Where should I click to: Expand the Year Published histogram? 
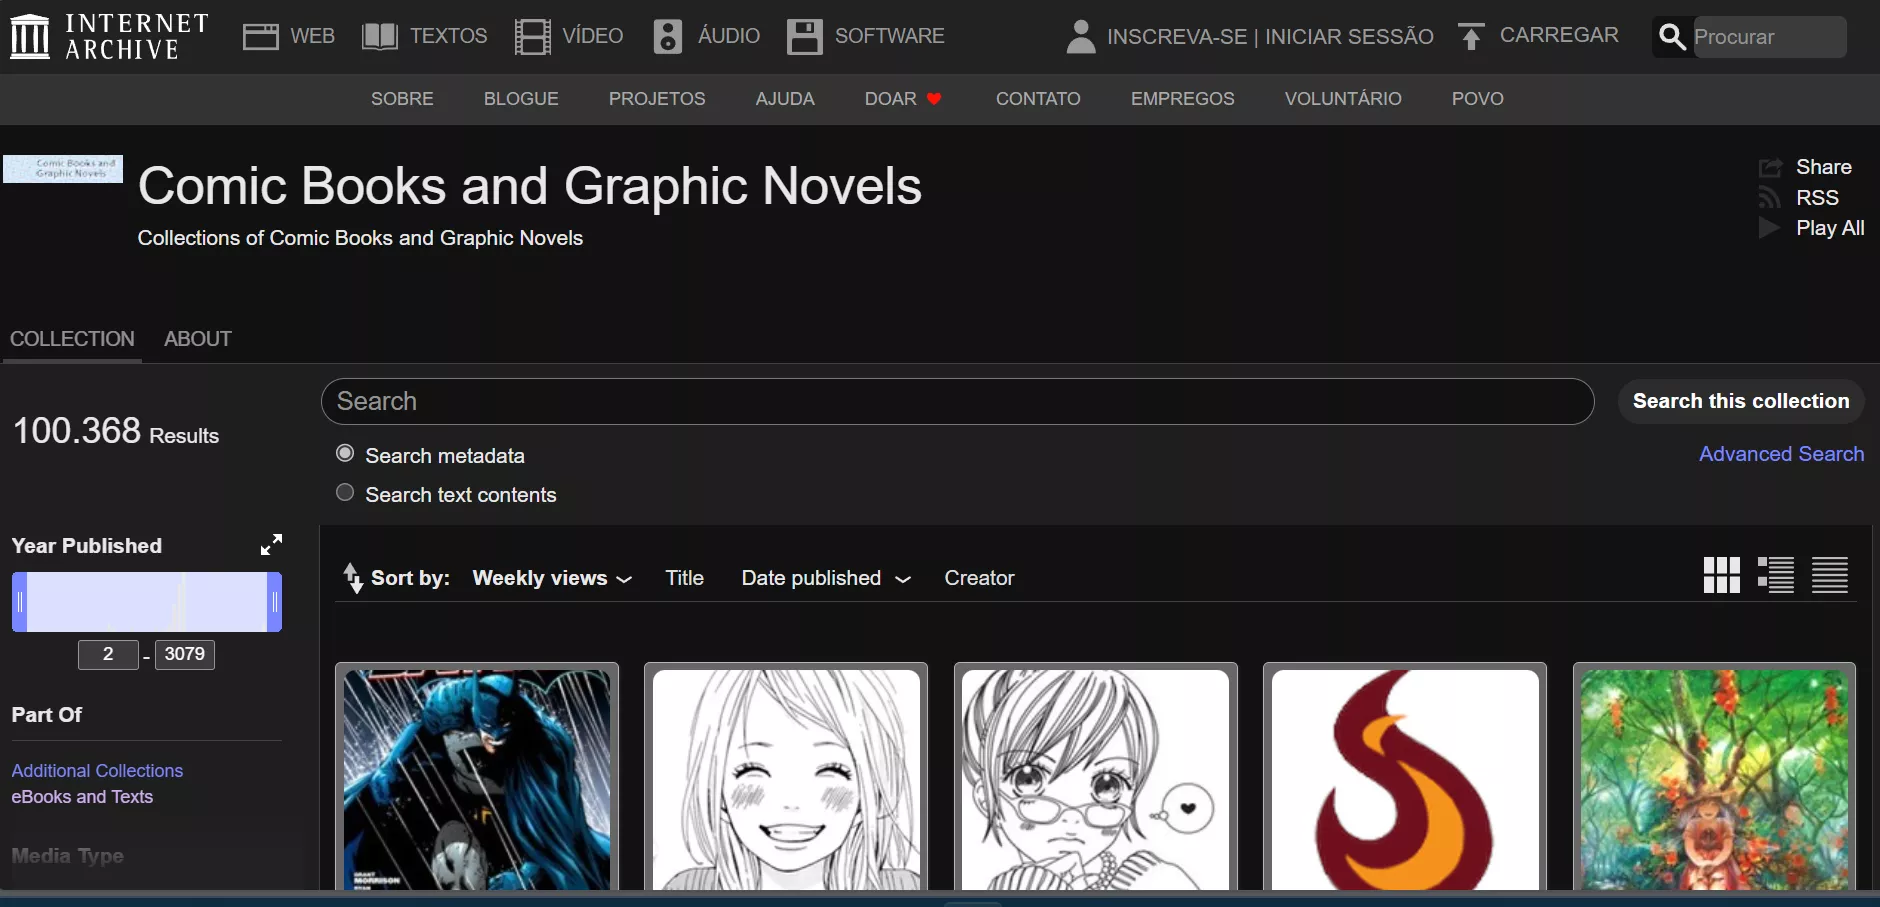[x=271, y=544]
